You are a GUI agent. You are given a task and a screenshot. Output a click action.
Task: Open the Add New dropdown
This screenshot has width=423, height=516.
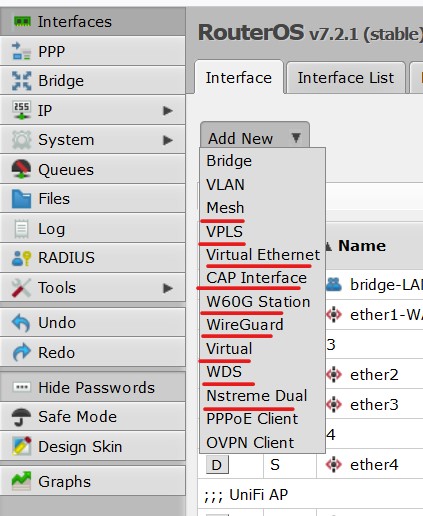click(255, 136)
